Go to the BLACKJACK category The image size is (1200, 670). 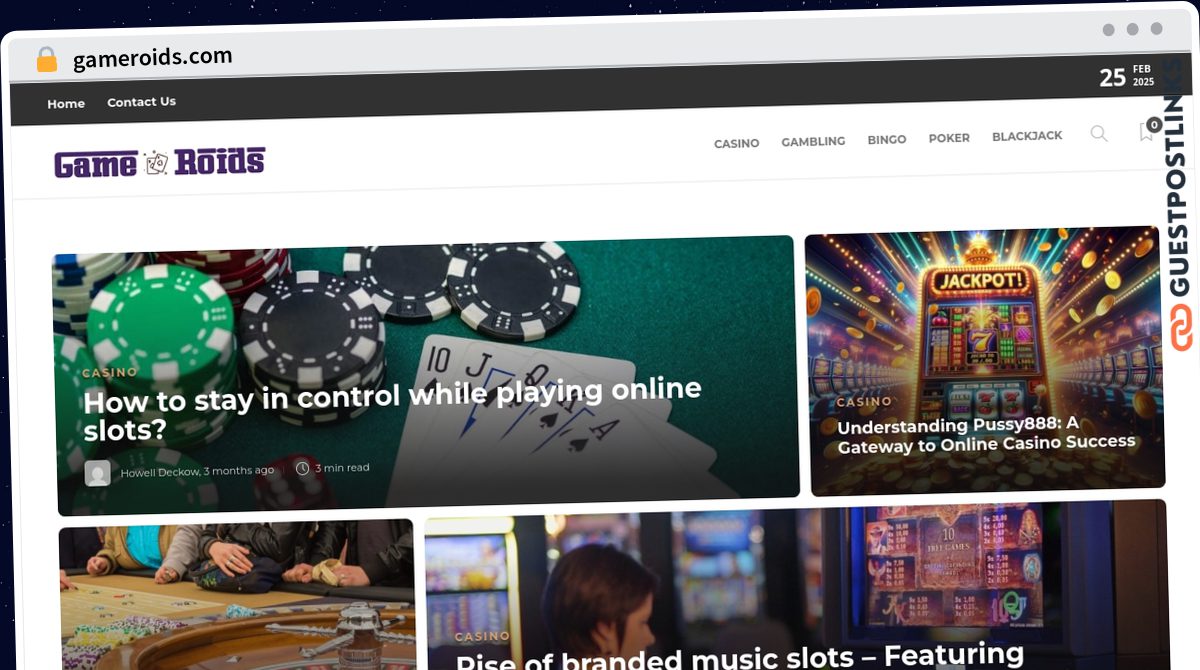pos(1027,136)
